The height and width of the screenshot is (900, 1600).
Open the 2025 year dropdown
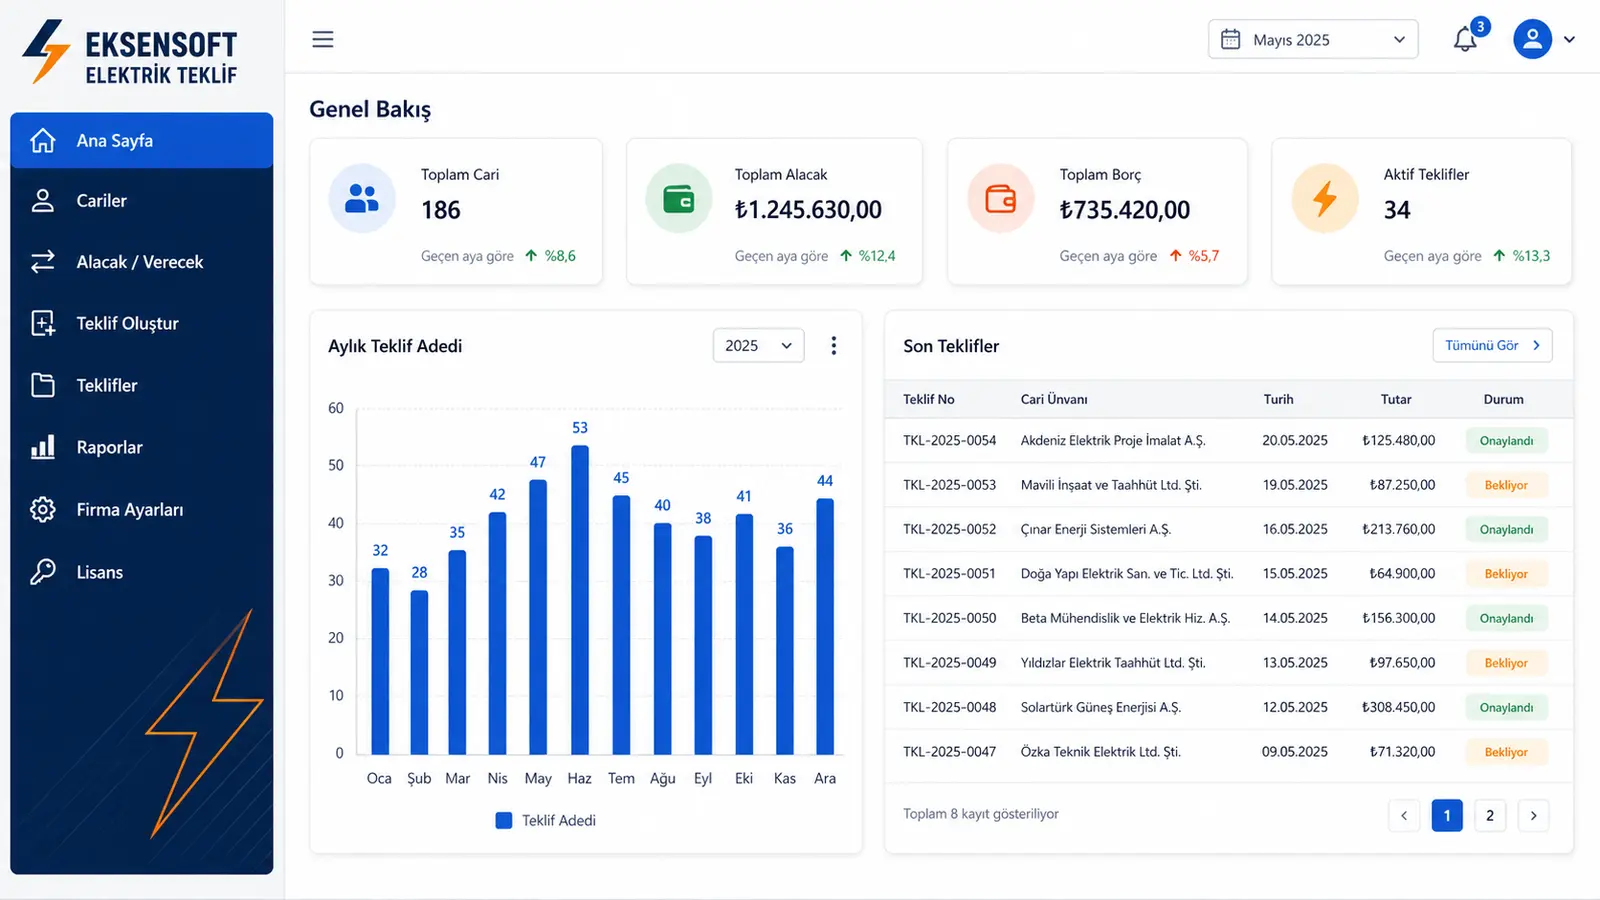click(x=759, y=345)
